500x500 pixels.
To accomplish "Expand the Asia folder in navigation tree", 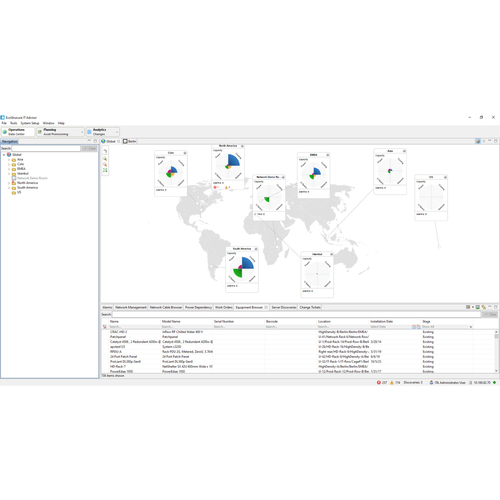I will tap(9, 160).
